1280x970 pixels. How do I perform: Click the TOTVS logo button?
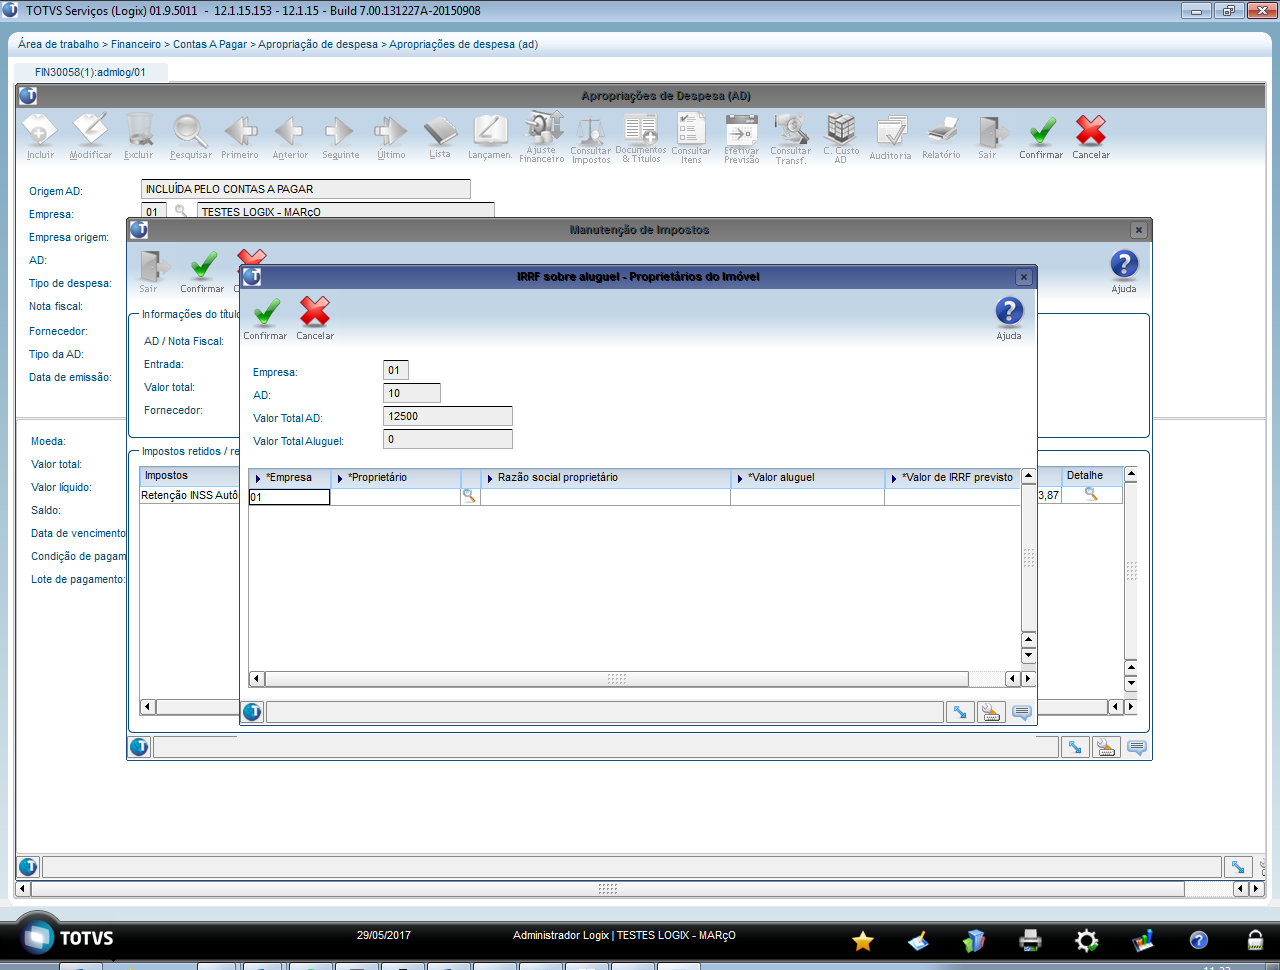pos(68,937)
